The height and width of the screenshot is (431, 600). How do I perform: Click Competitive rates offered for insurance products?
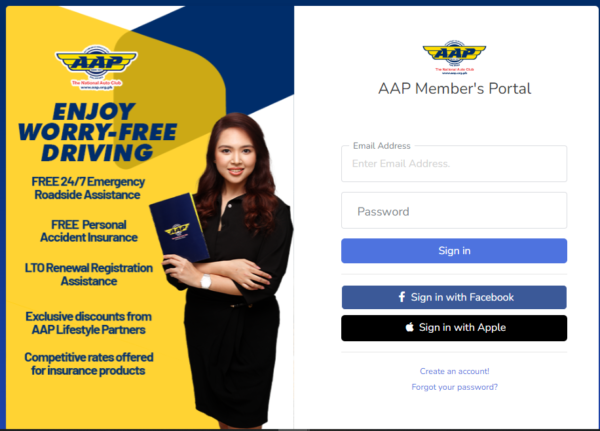click(88, 364)
